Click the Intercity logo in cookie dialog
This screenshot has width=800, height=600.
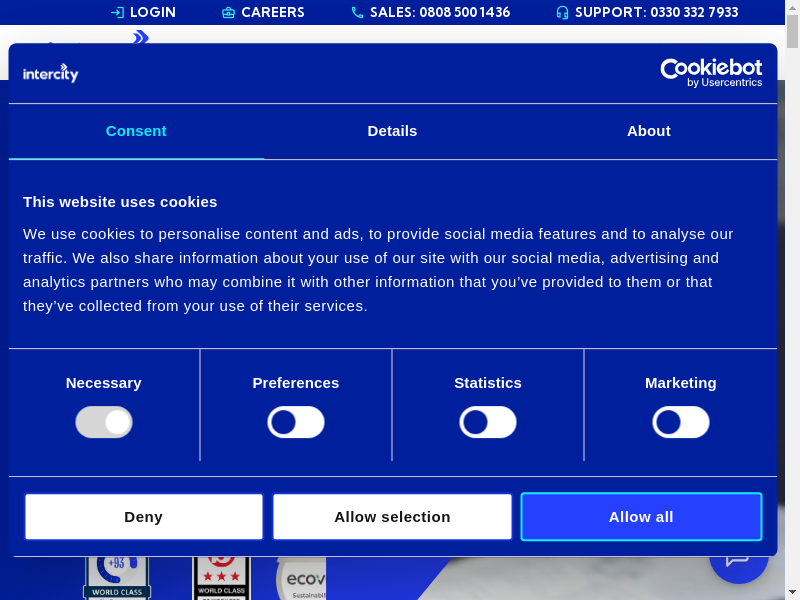(51, 73)
